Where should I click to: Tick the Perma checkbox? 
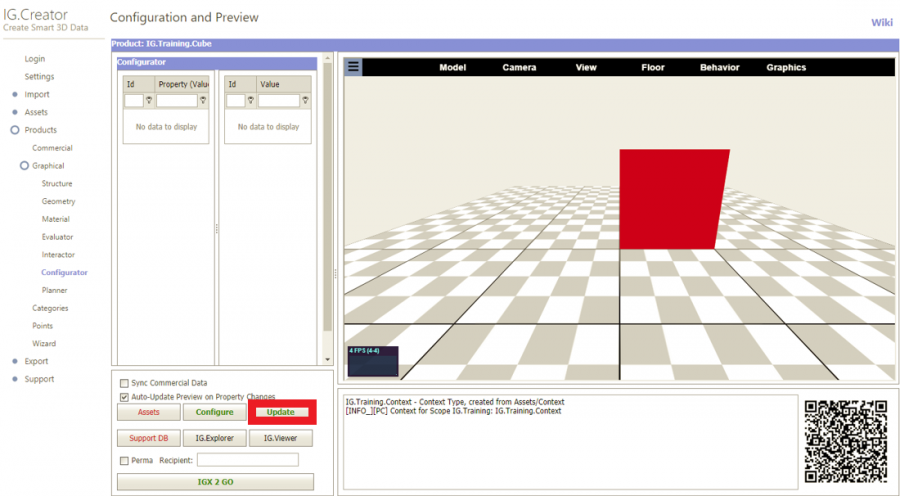pos(124,461)
